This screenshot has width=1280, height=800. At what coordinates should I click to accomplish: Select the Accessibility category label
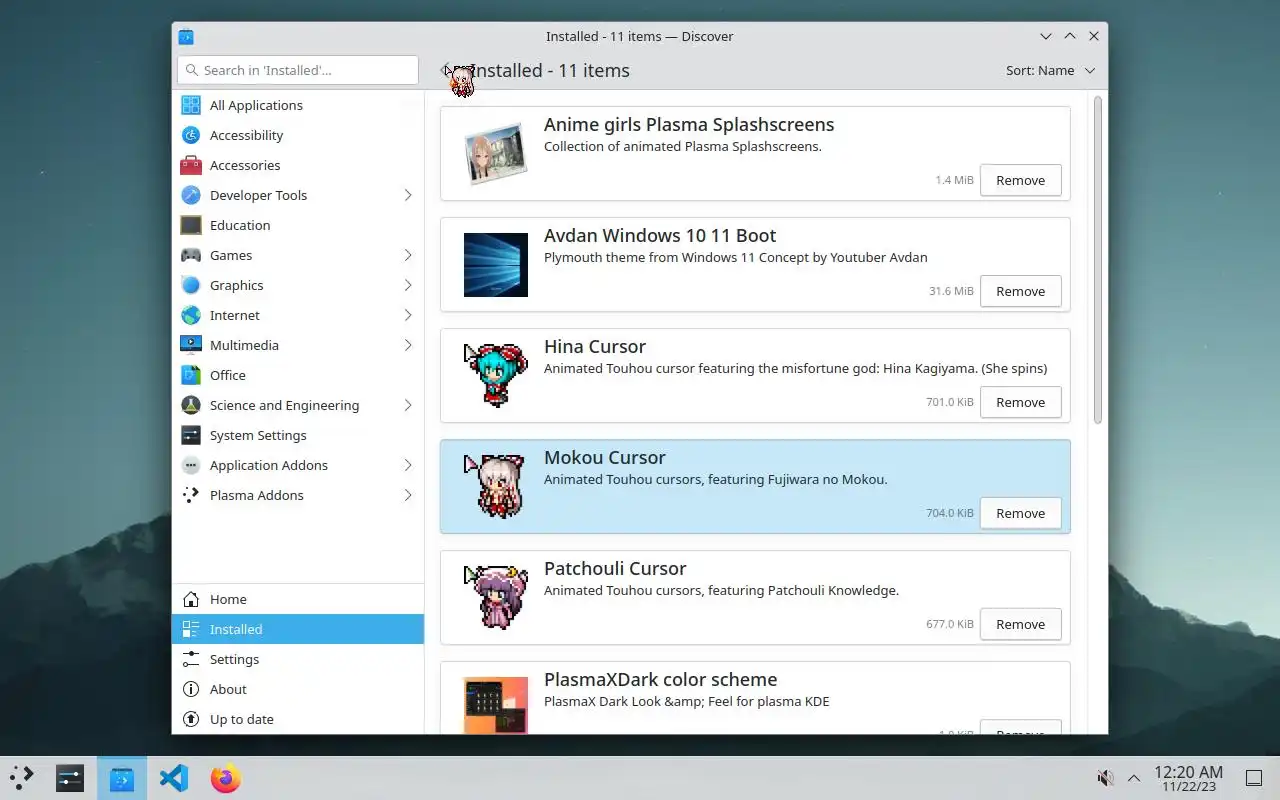(x=246, y=135)
